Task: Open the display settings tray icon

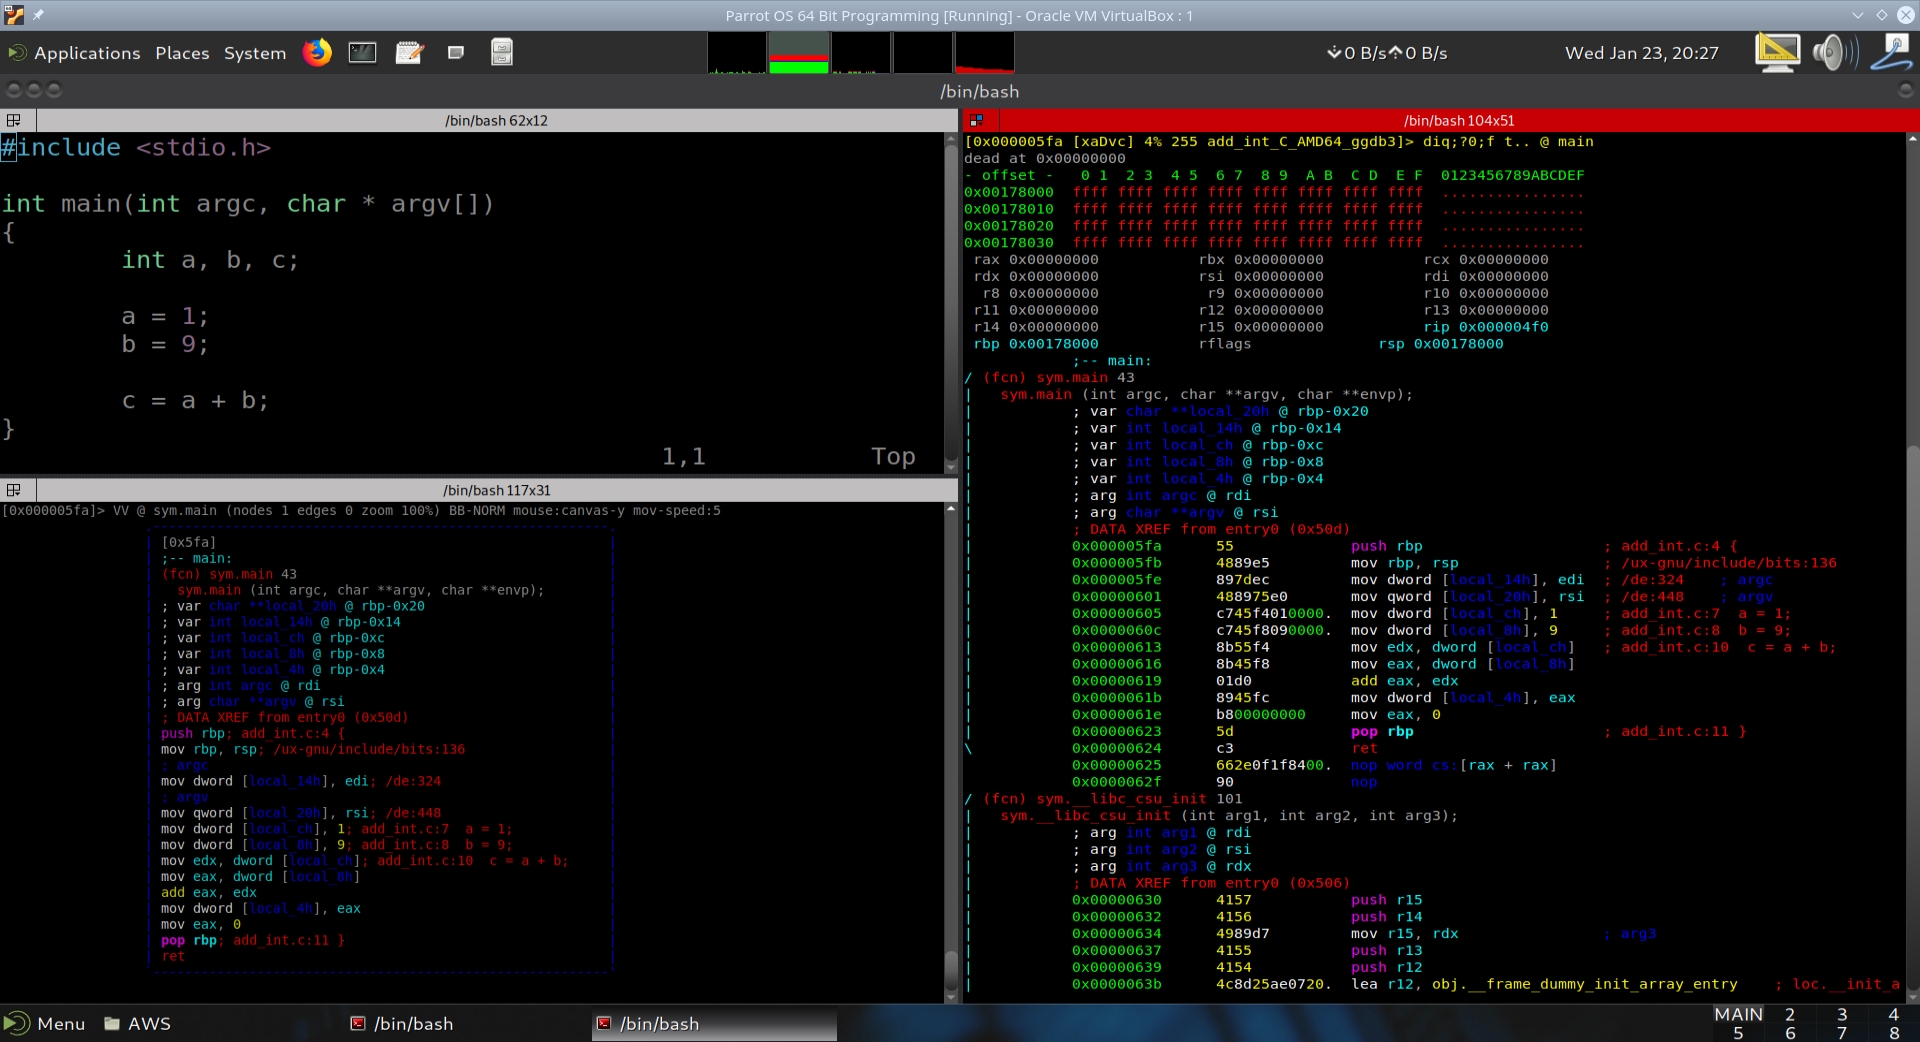Action: [1777, 53]
